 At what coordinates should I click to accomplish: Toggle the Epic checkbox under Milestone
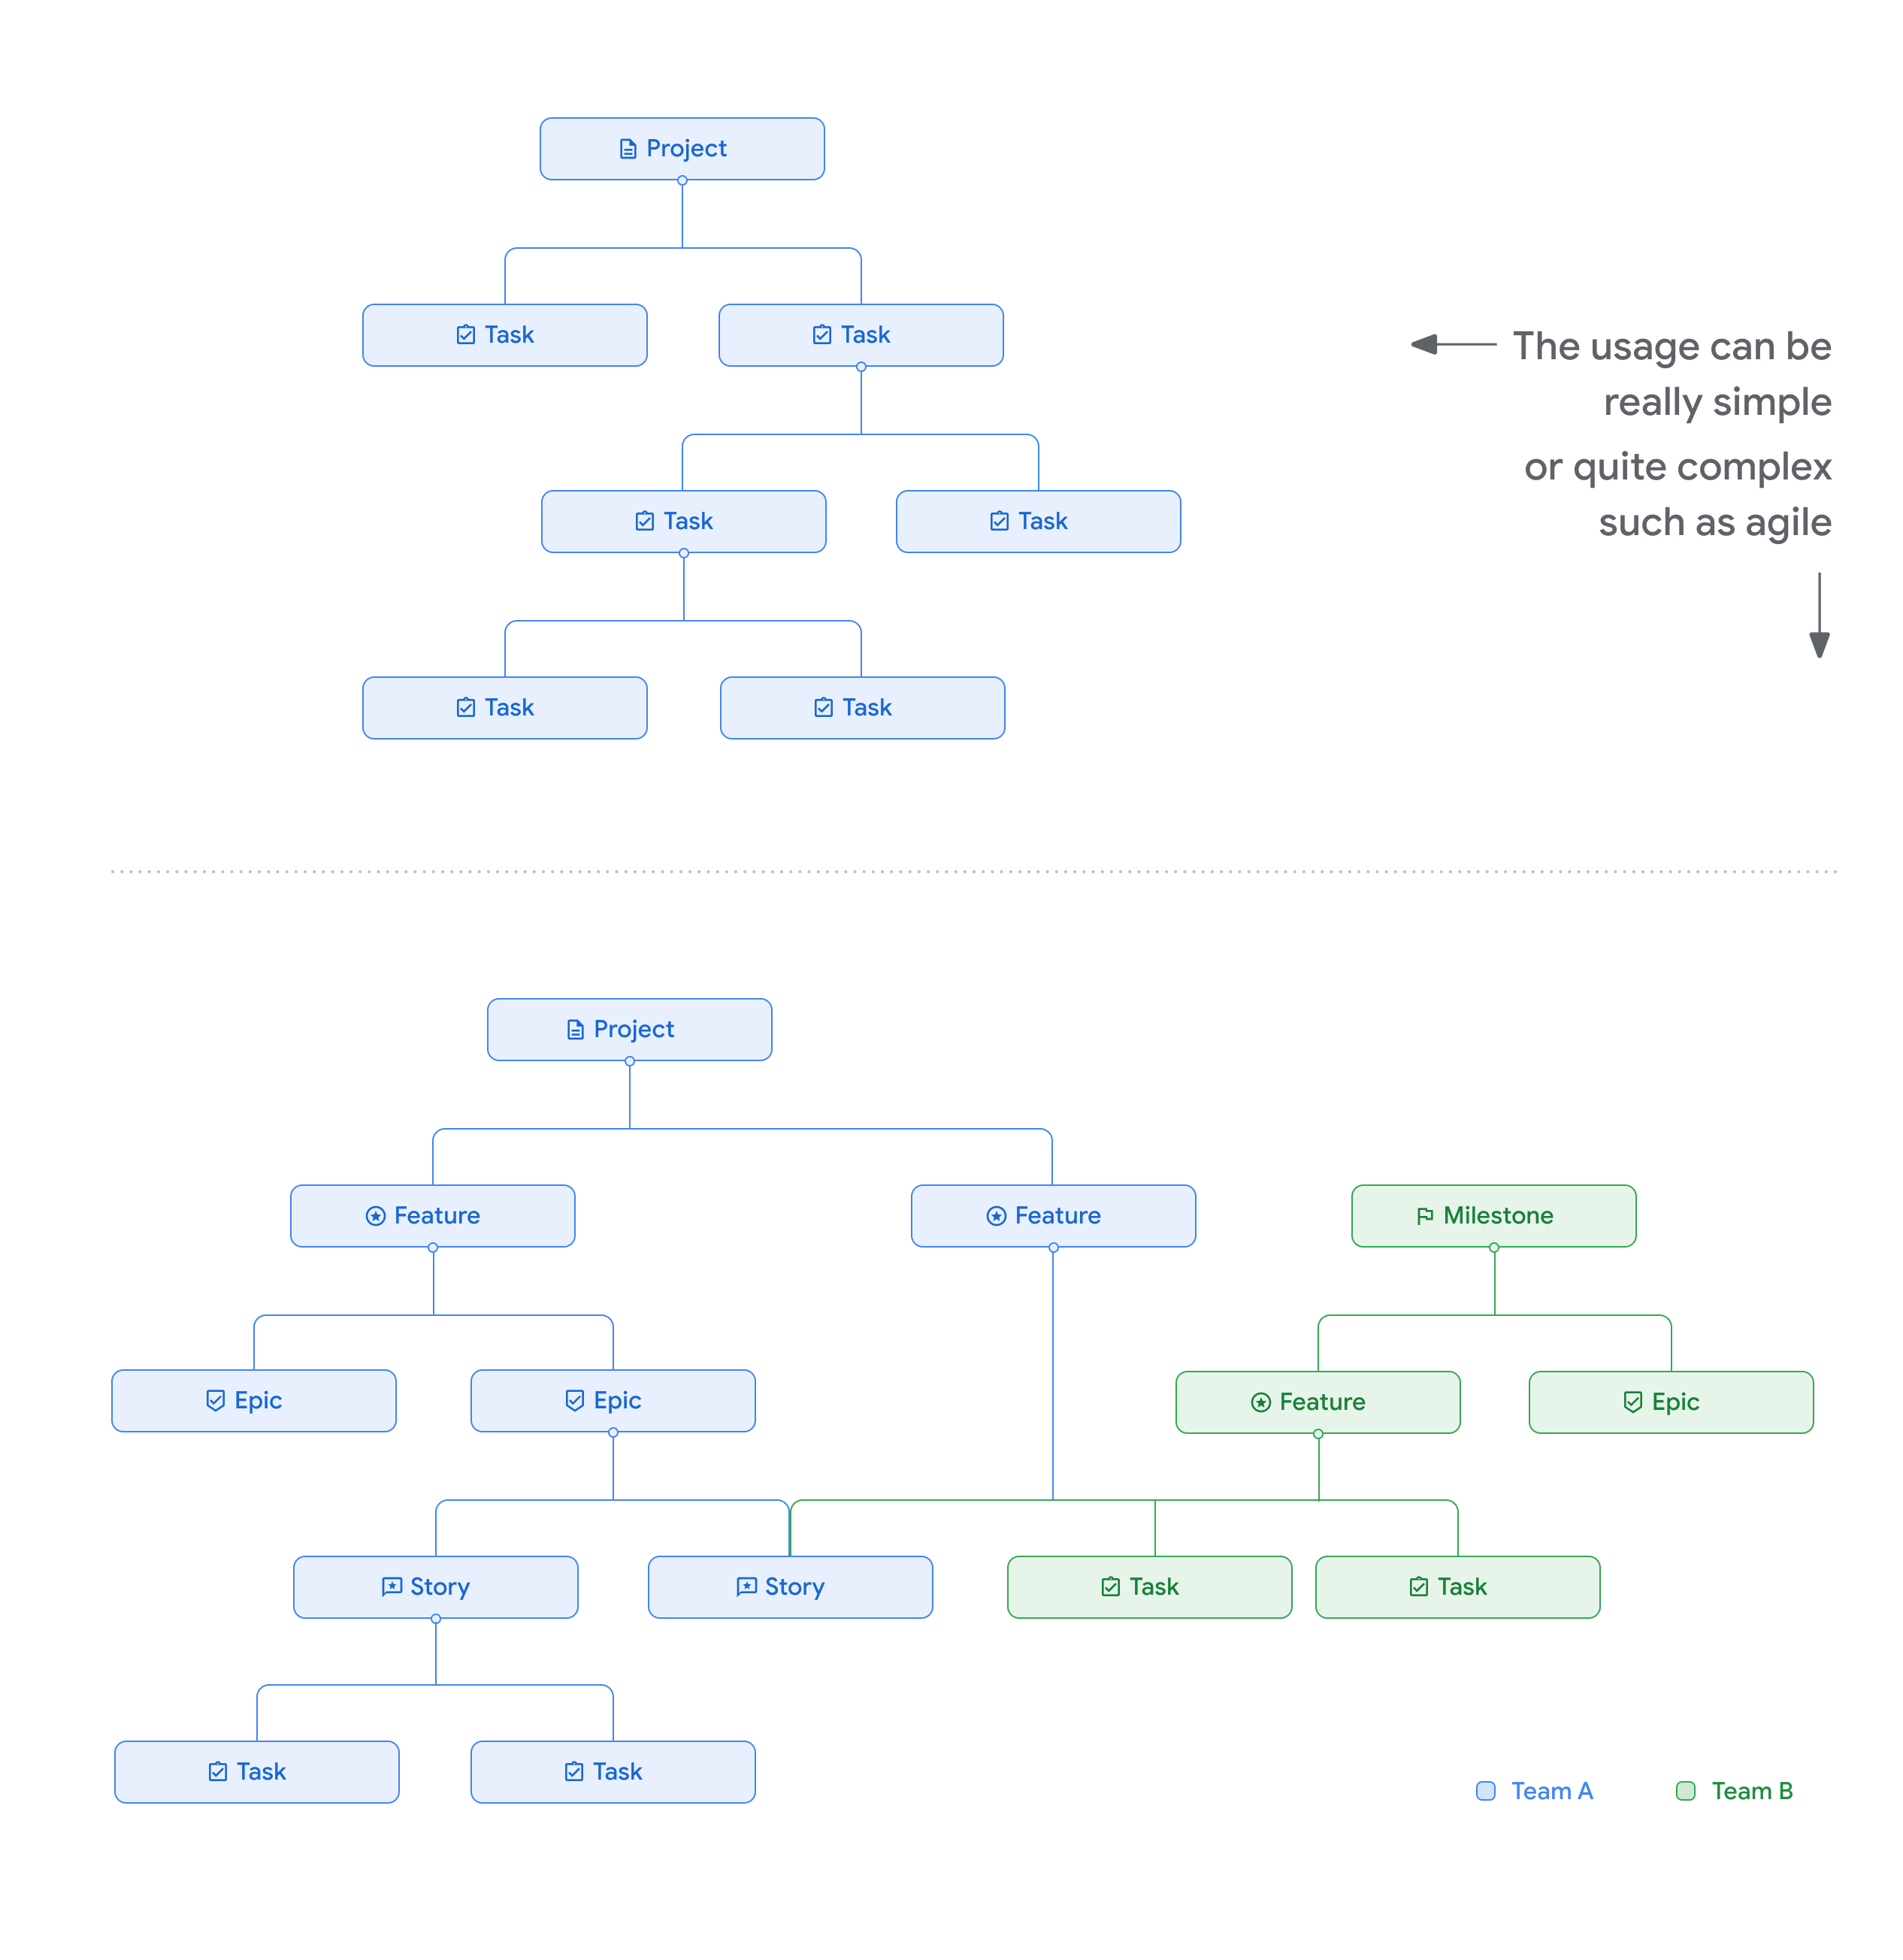pyautogui.click(x=1611, y=1399)
